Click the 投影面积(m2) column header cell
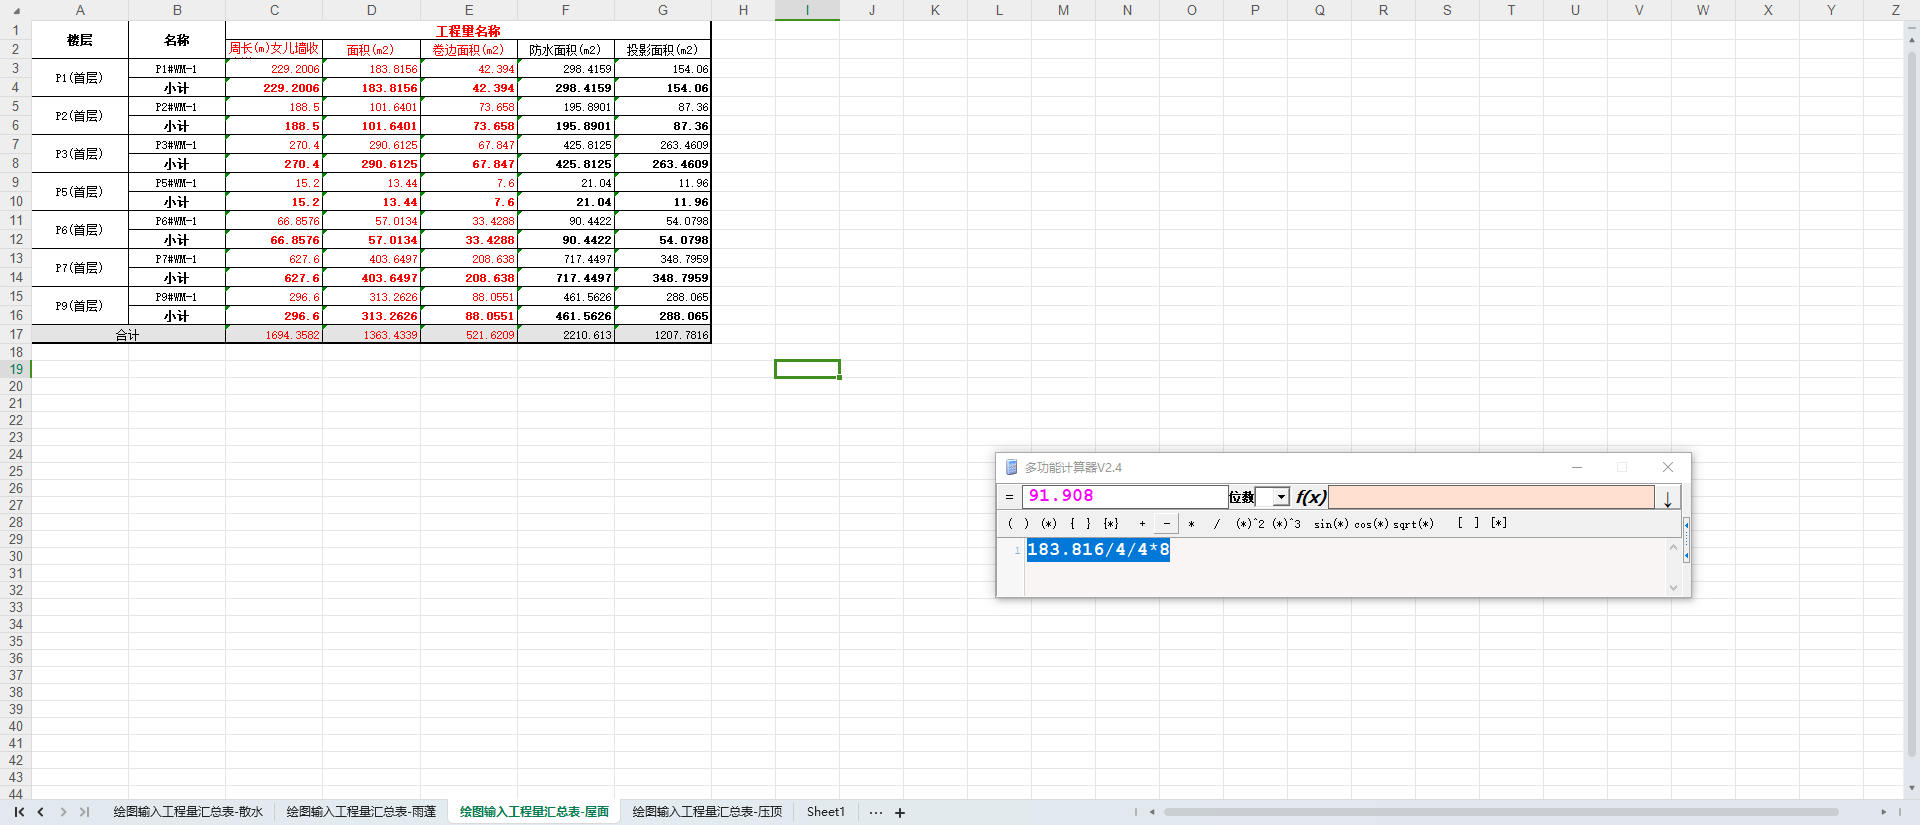 coord(662,50)
